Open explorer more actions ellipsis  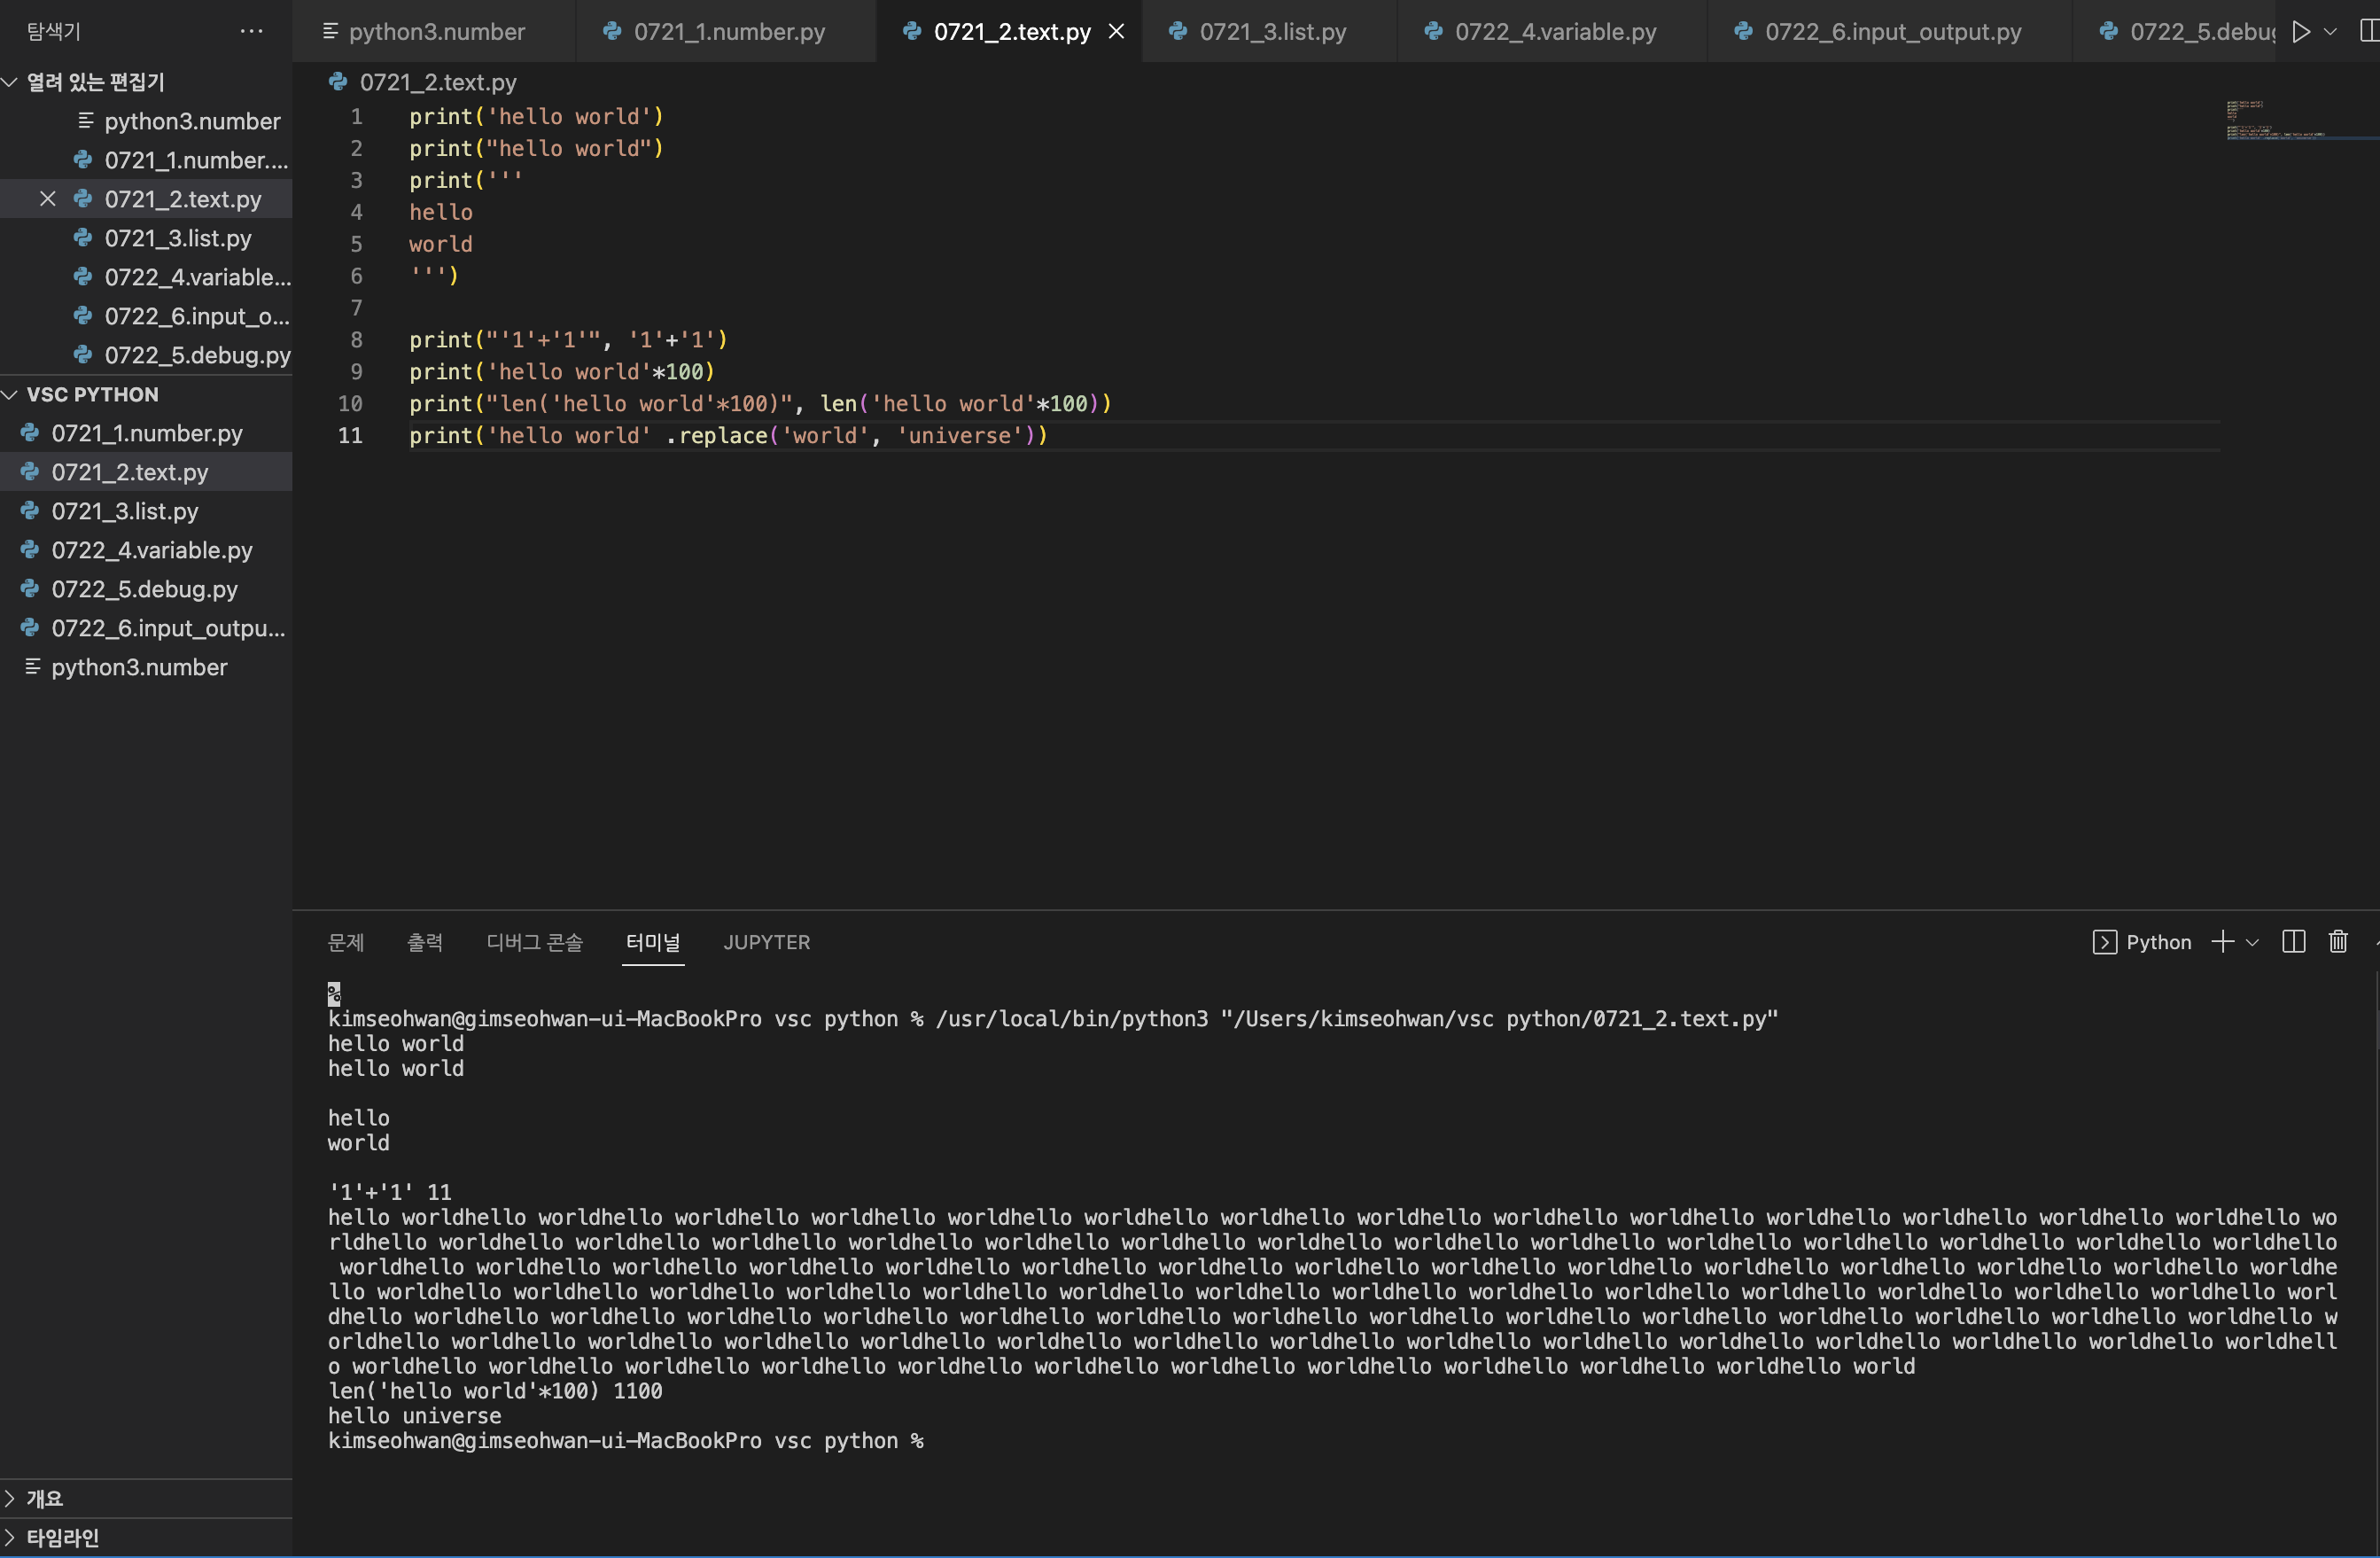pyautogui.click(x=252, y=32)
